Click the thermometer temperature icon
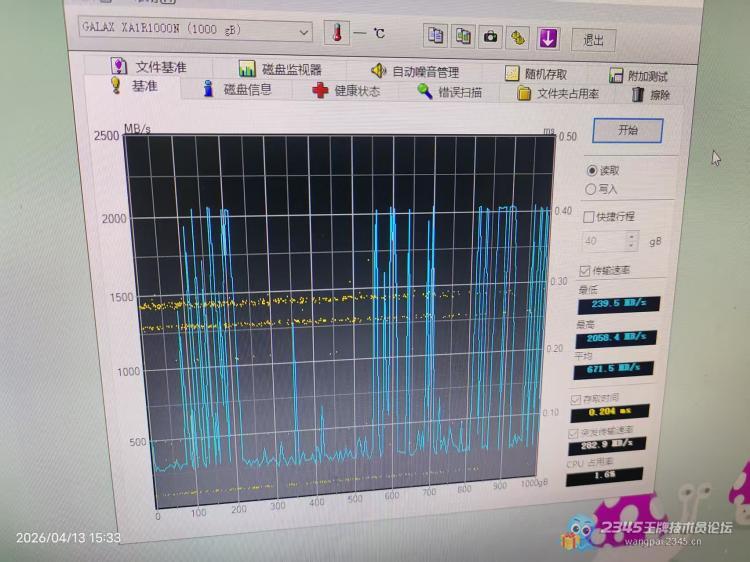Screen dimensions: 750x562 [x=340, y=33]
